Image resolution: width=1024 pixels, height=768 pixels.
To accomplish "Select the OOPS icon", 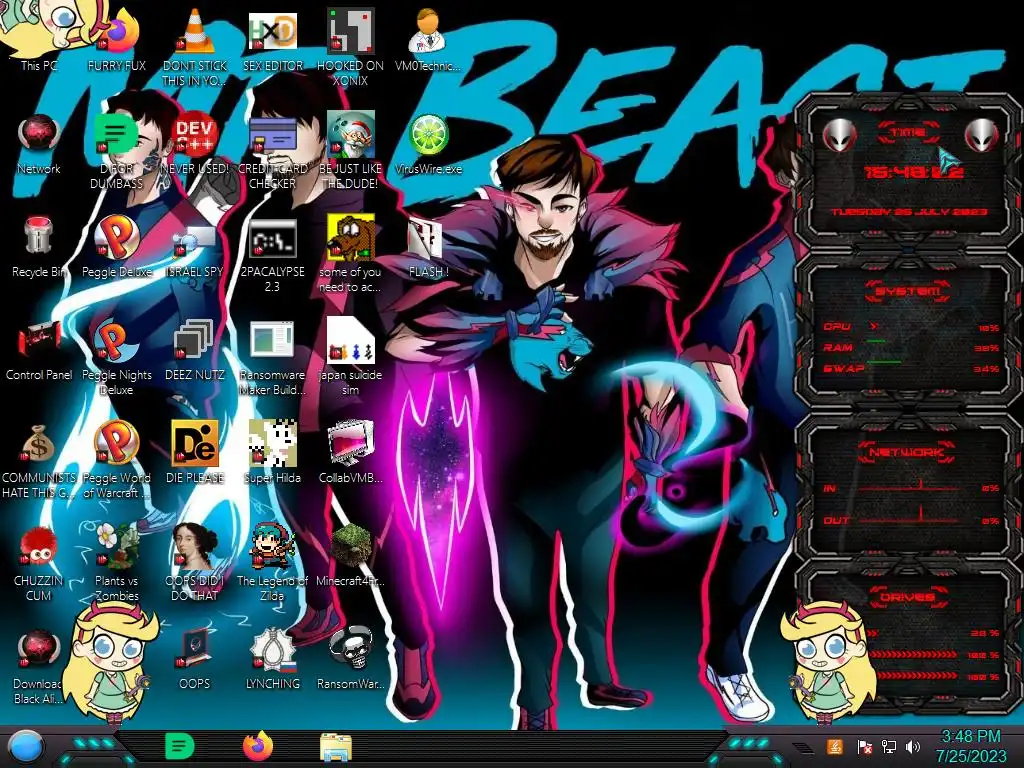I will 195,658.
